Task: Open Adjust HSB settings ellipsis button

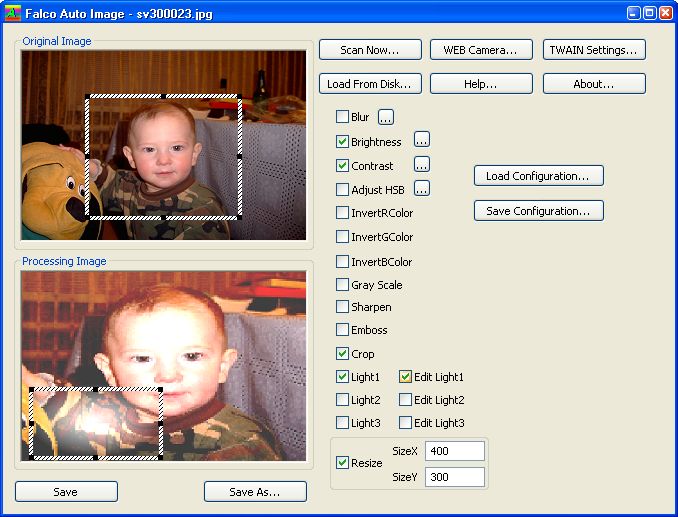Action: pos(422,188)
